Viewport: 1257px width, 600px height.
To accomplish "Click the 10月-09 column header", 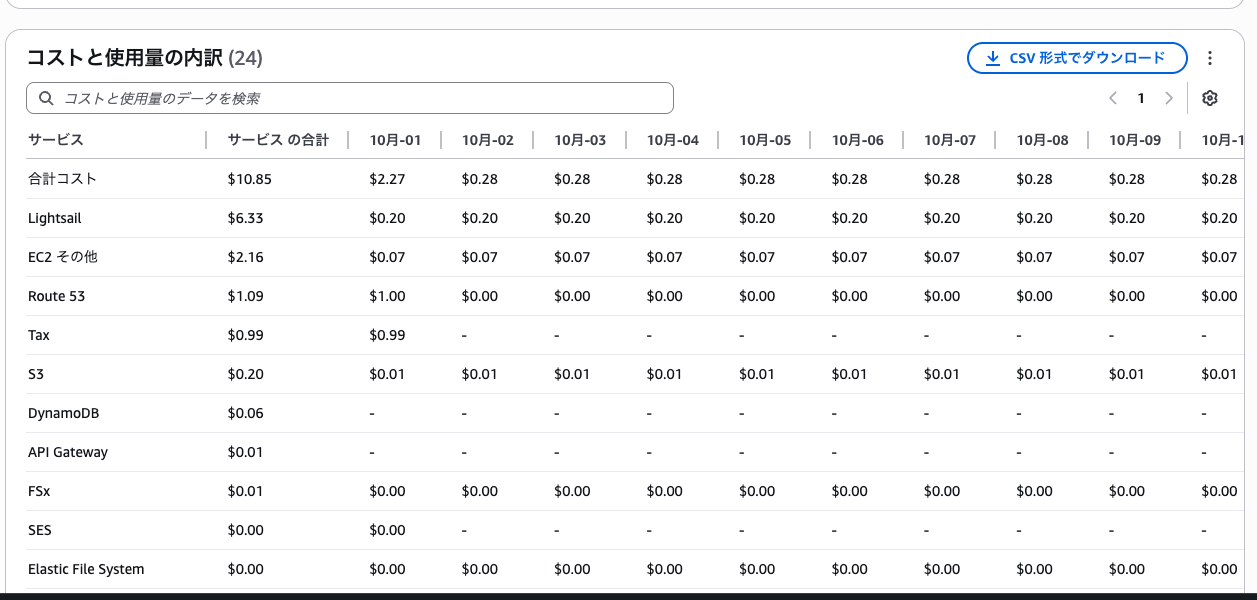I will click(x=1135, y=140).
